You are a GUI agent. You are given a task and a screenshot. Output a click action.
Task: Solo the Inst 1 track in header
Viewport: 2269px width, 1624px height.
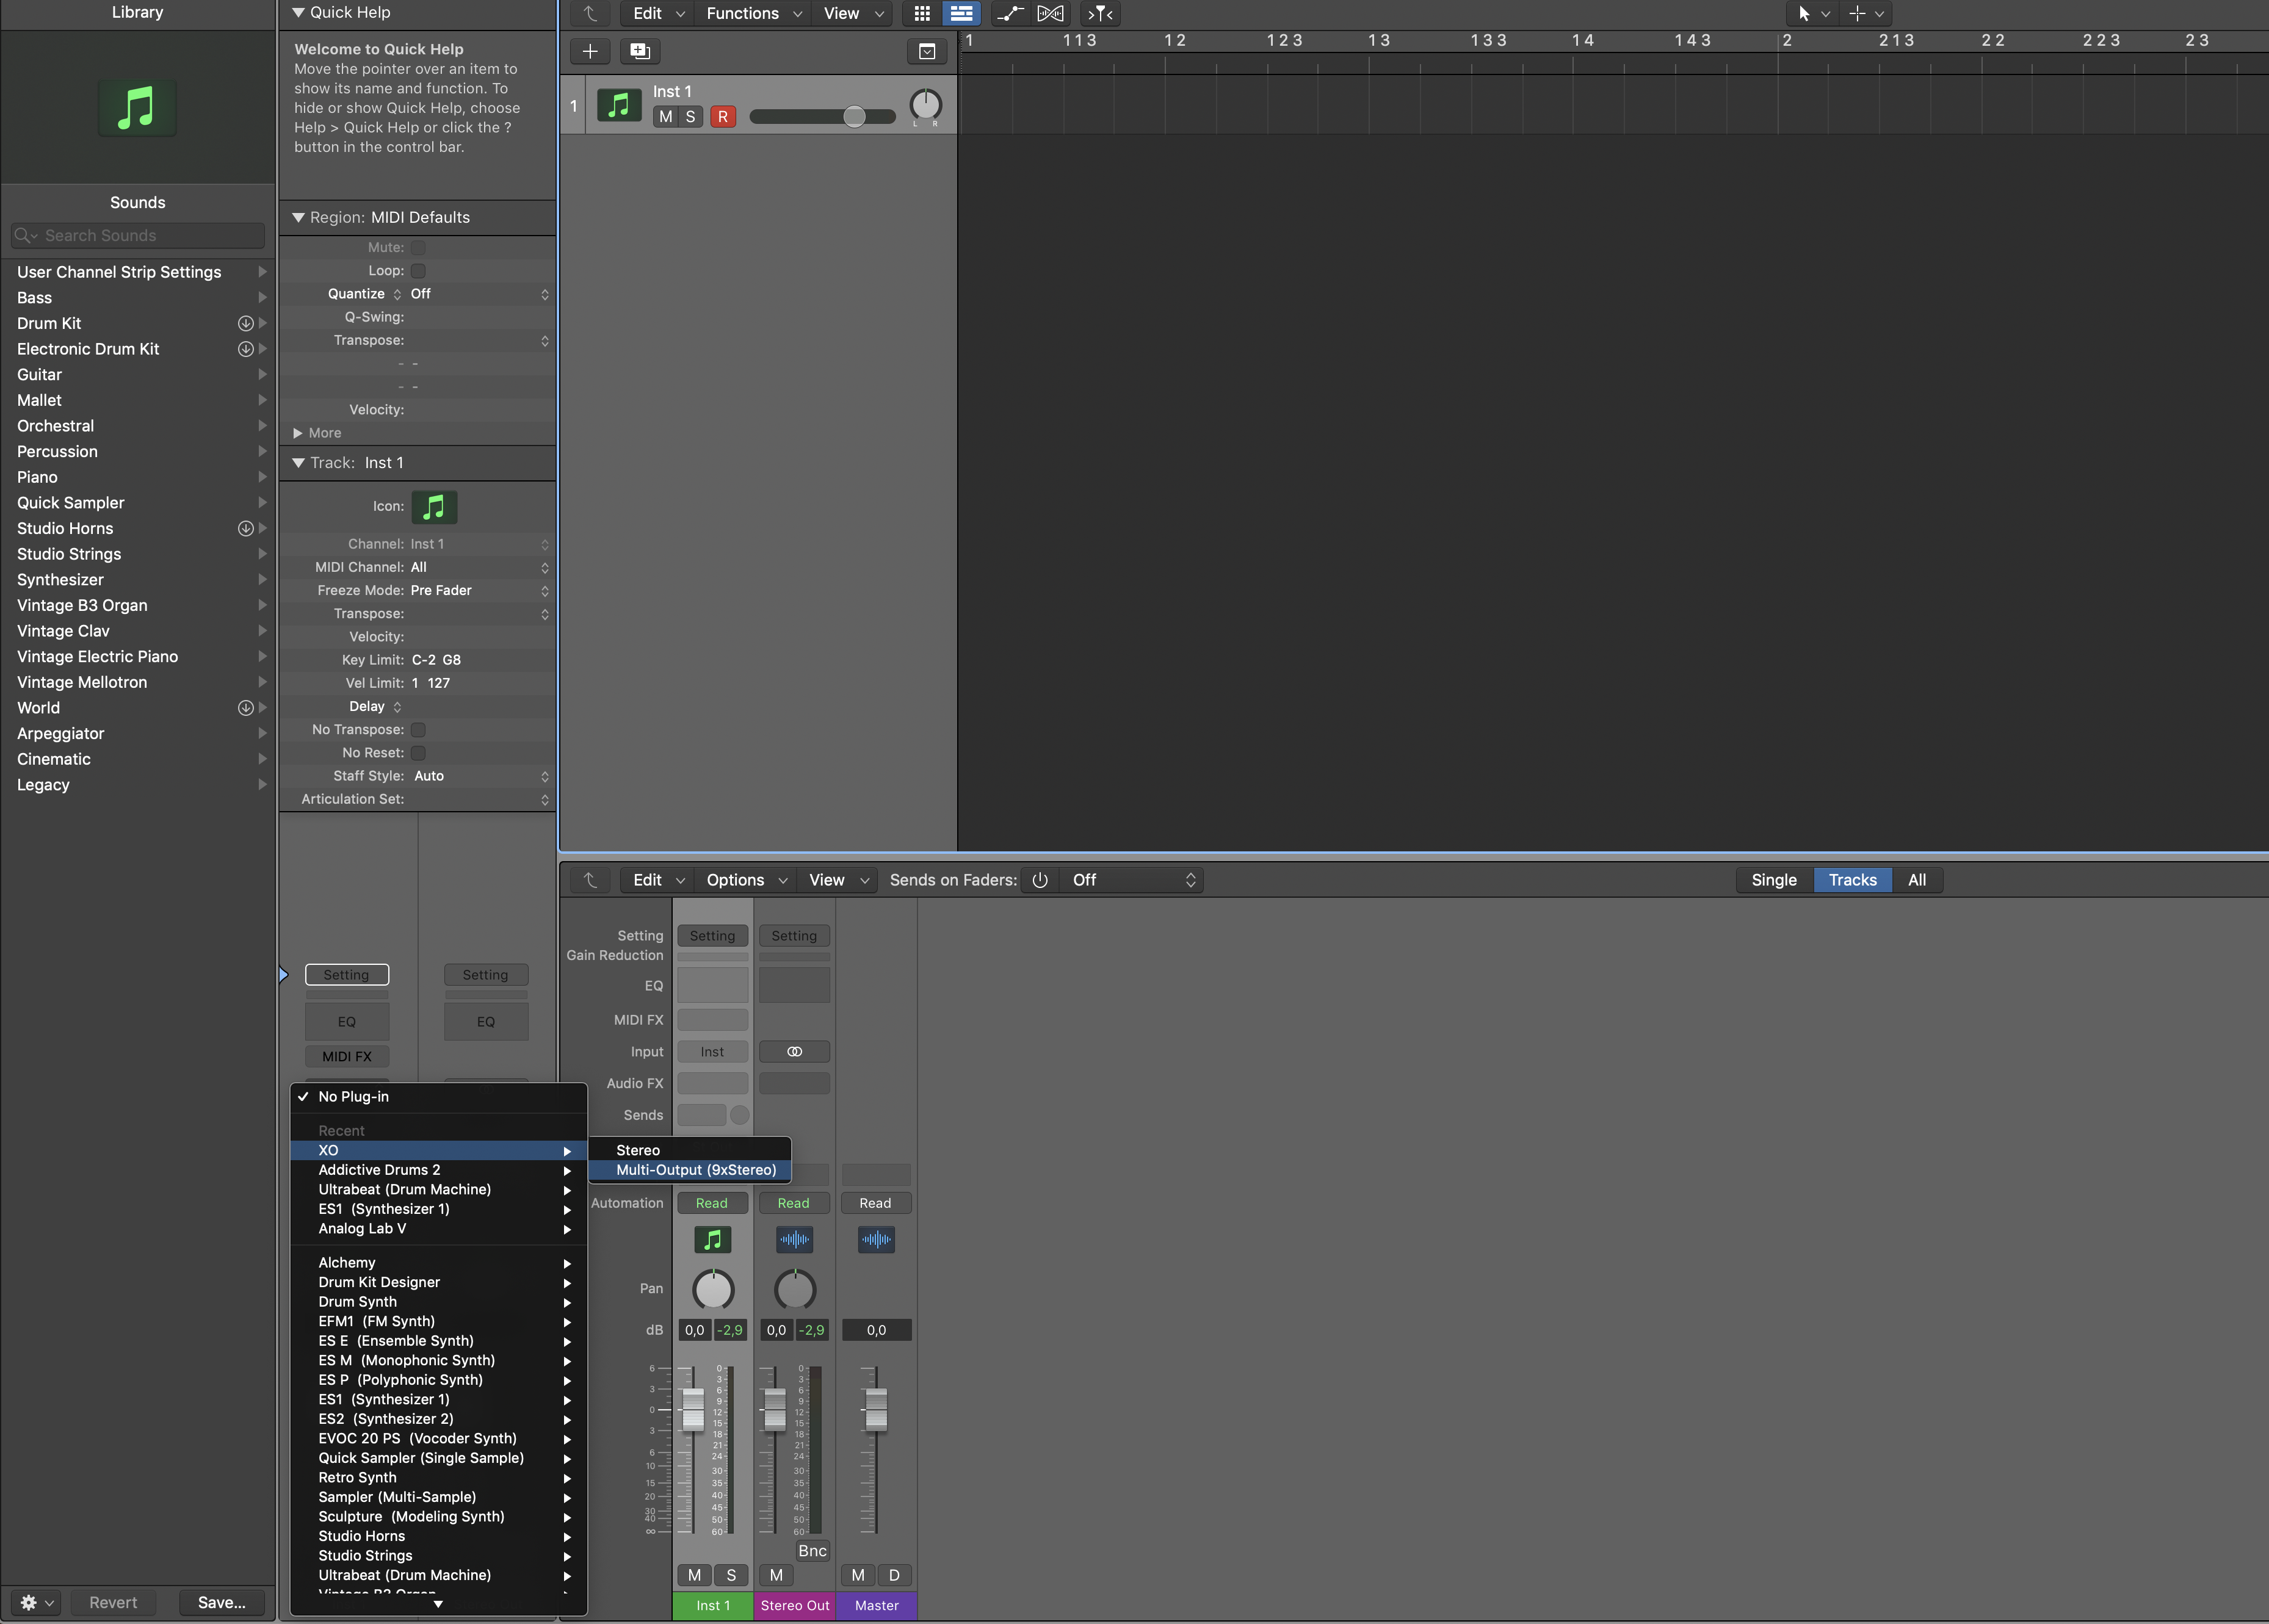690,117
